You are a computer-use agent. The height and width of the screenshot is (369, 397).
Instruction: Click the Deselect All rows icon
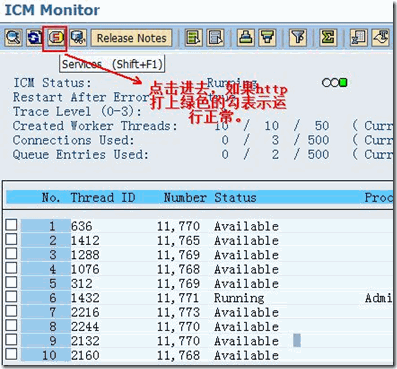(x=215, y=38)
